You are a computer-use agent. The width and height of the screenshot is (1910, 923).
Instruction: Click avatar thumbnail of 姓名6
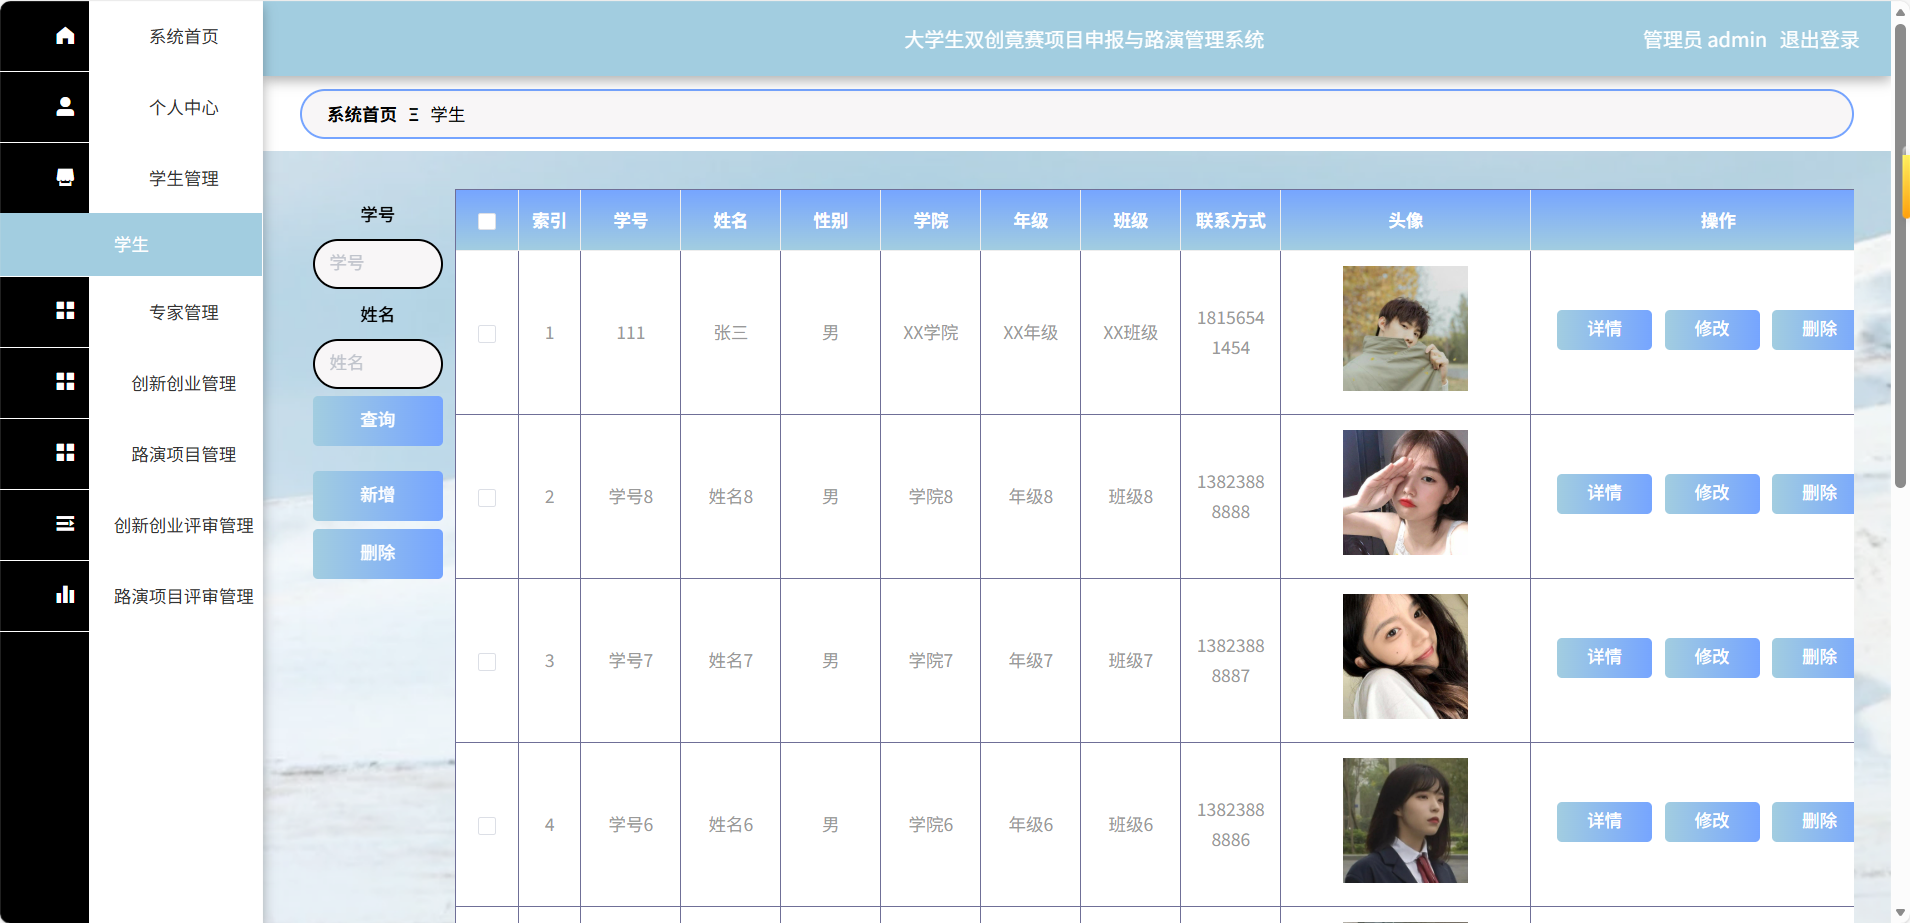point(1405,820)
